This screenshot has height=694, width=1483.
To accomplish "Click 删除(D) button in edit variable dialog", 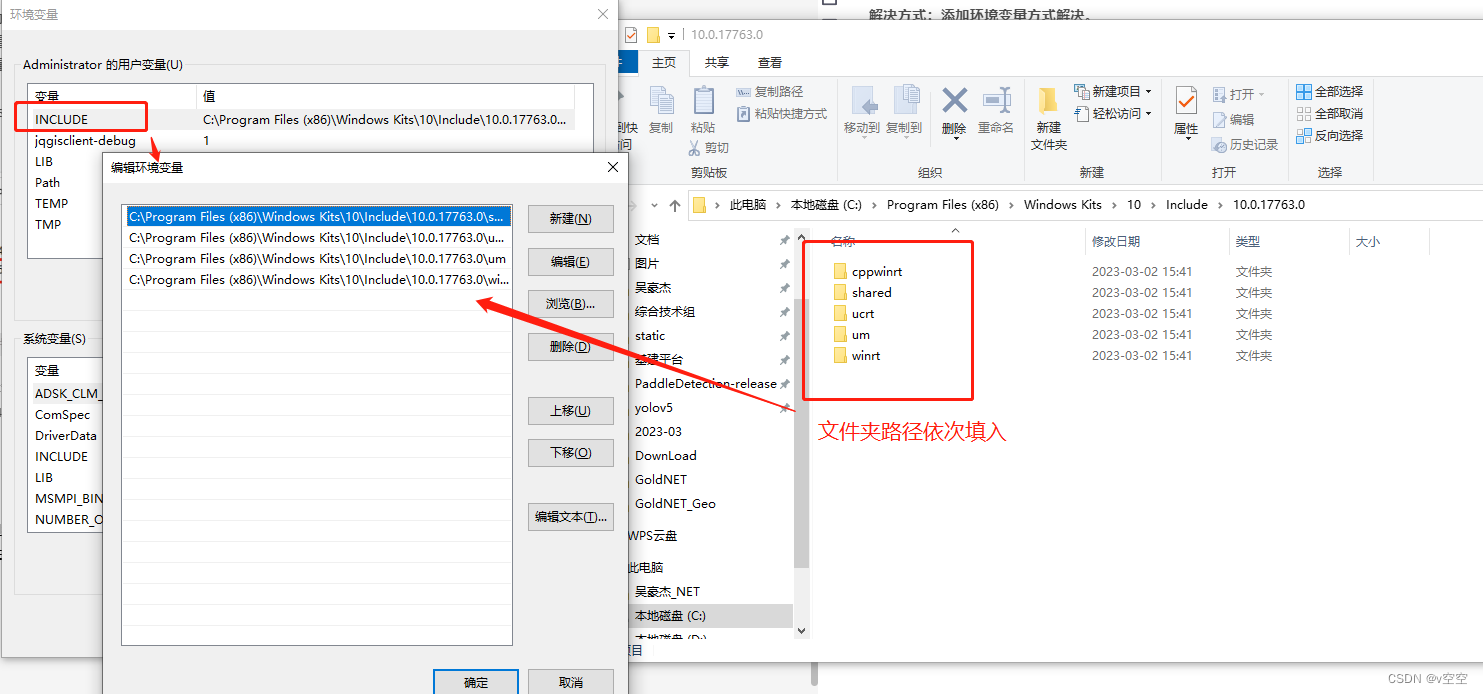I will pos(570,347).
